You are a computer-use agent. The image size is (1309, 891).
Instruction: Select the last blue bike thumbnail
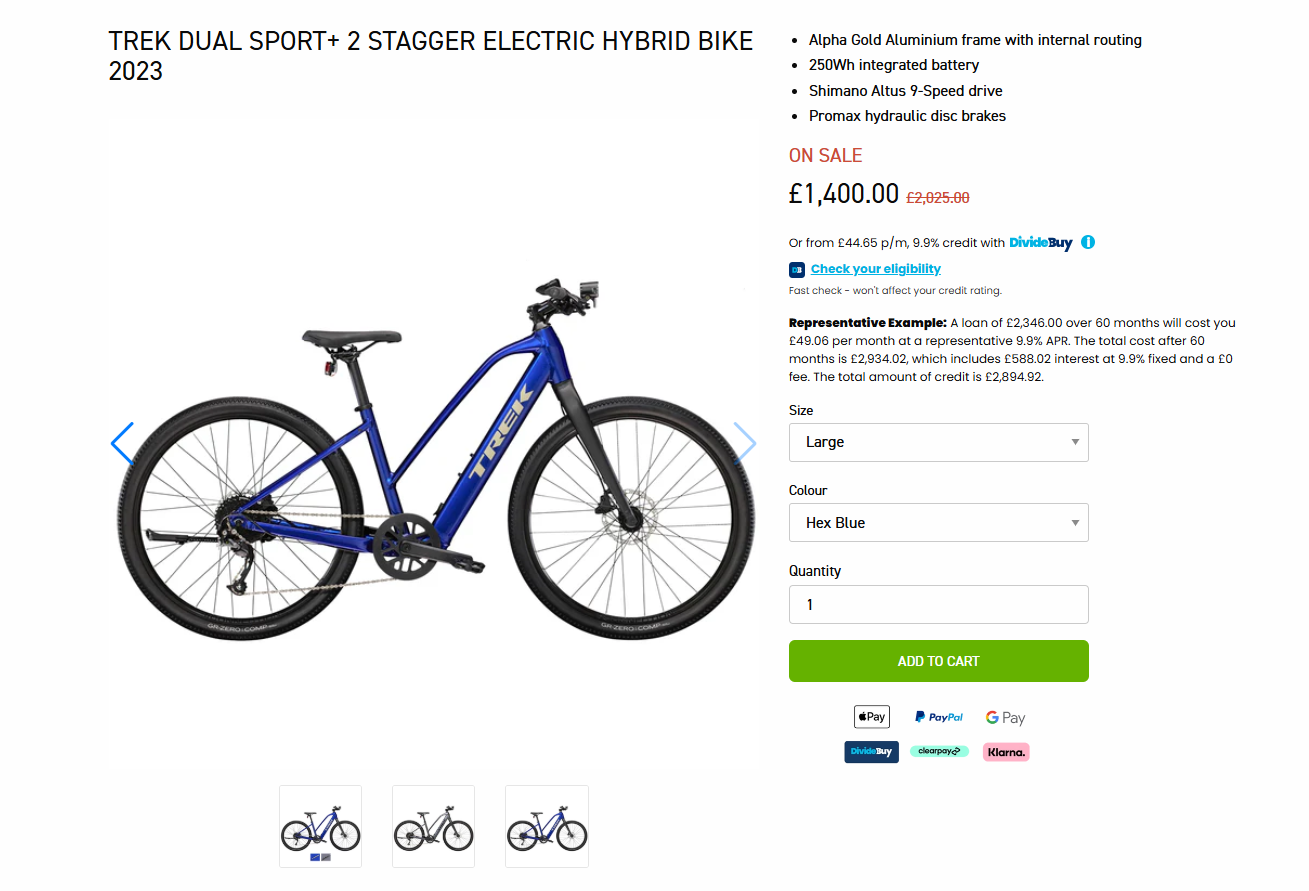click(x=546, y=826)
